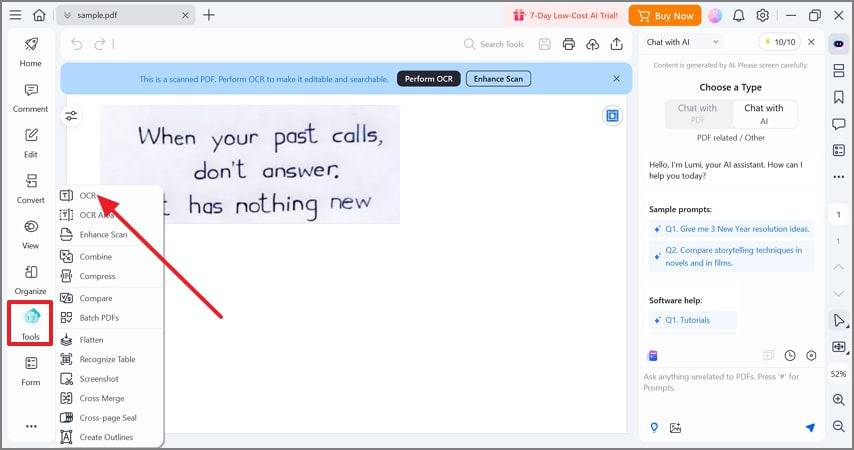854x450 pixels.
Task: Open the View tool in sidebar
Action: tap(31, 234)
